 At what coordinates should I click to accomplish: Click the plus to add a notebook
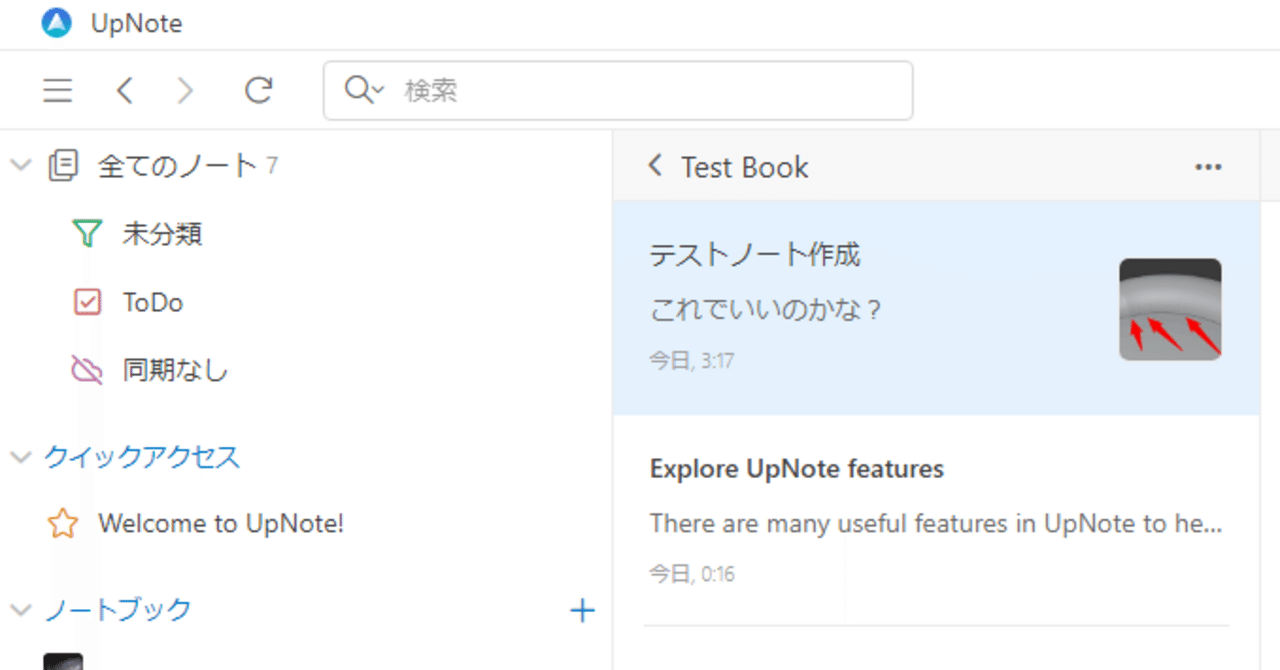point(582,610)
